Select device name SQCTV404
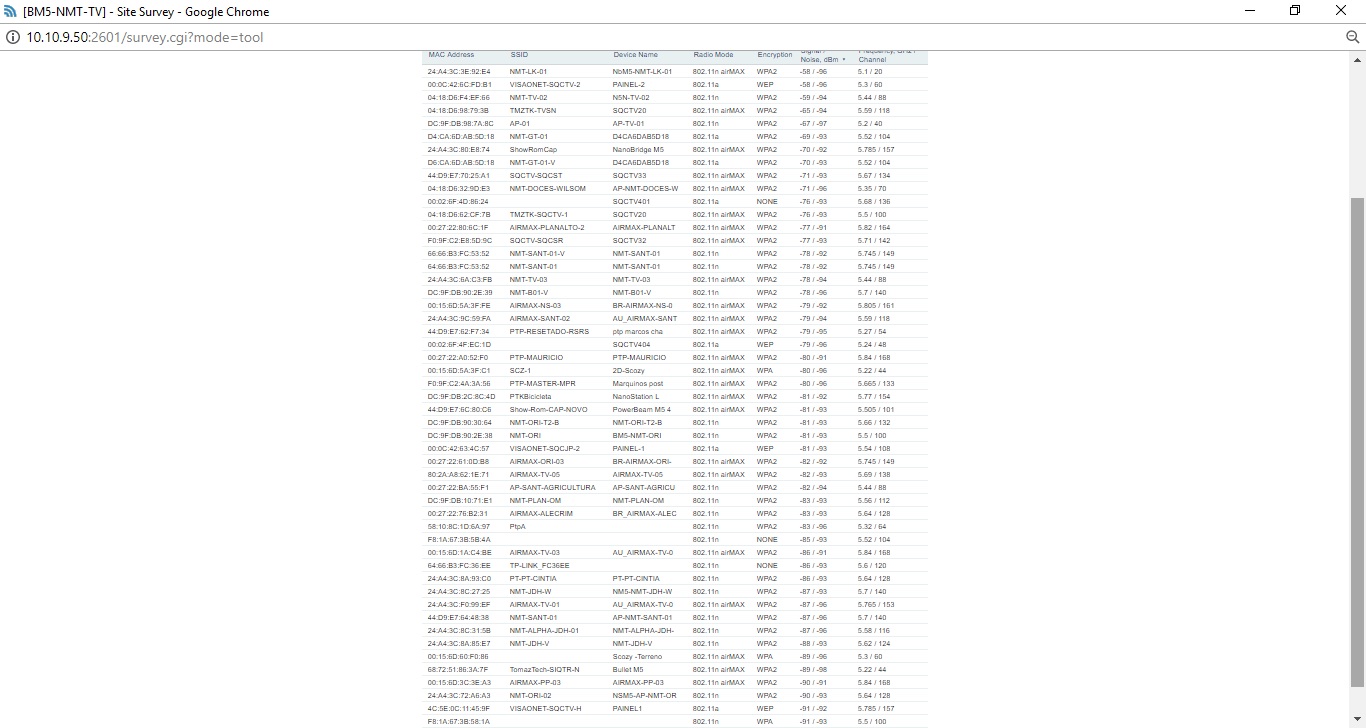 click(x=631, y=345)
